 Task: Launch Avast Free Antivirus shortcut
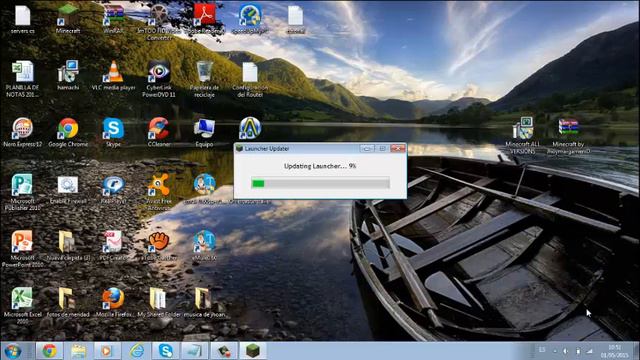(159, 192)
